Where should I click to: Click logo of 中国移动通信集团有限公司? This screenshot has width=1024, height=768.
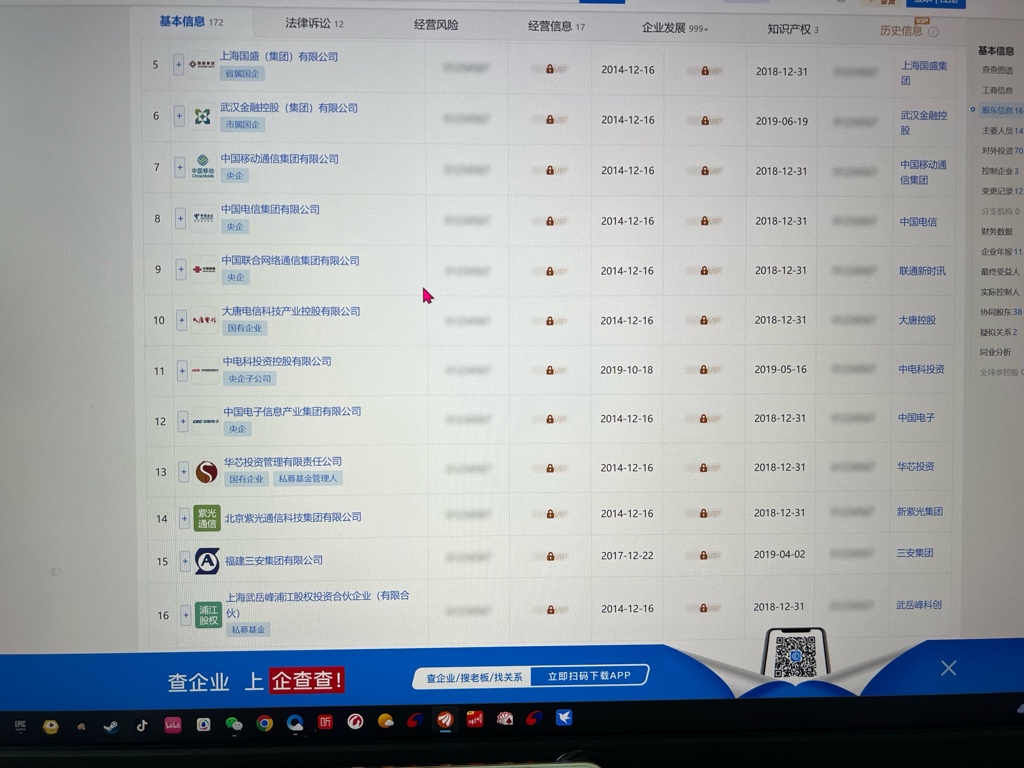tap(202, 167)
